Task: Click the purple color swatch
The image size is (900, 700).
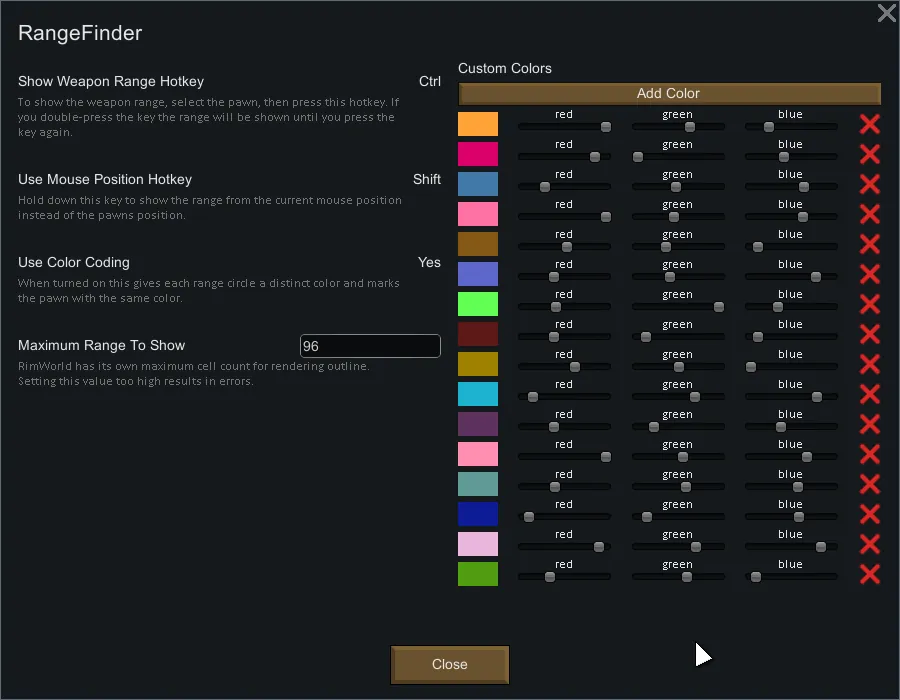Action: tap(478, 424)
